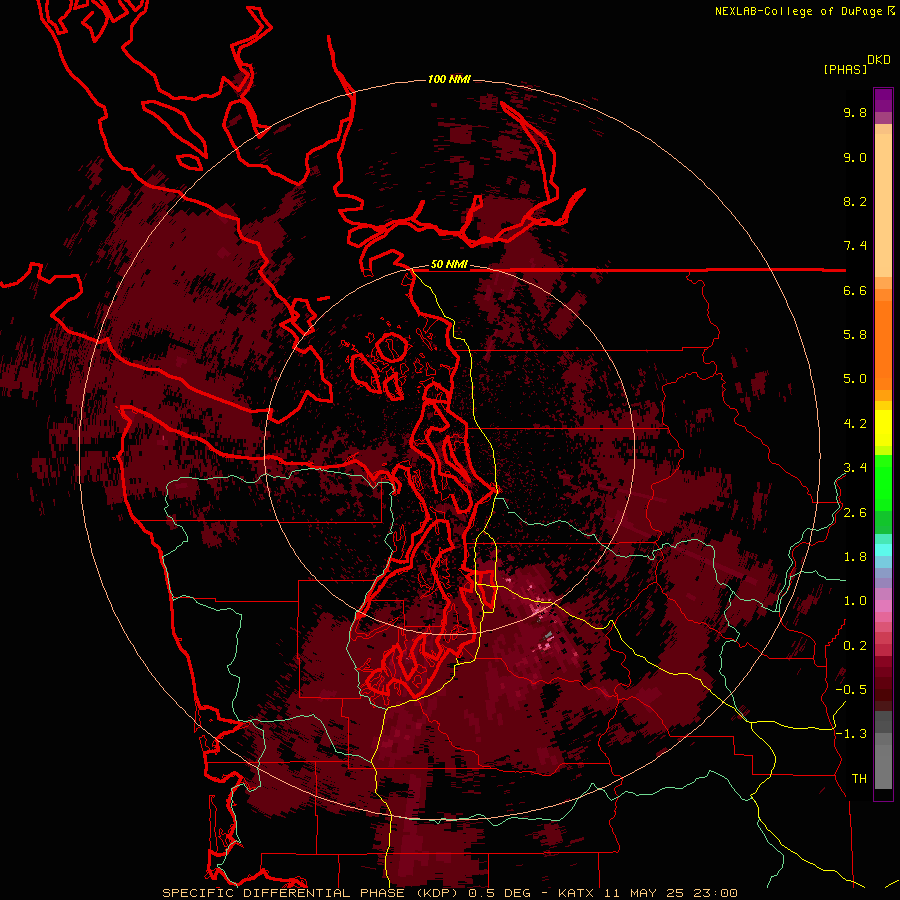Viewport: 900px width, 900px height.
Task: Click the 0.2 legend value
Action: [855, 646]
